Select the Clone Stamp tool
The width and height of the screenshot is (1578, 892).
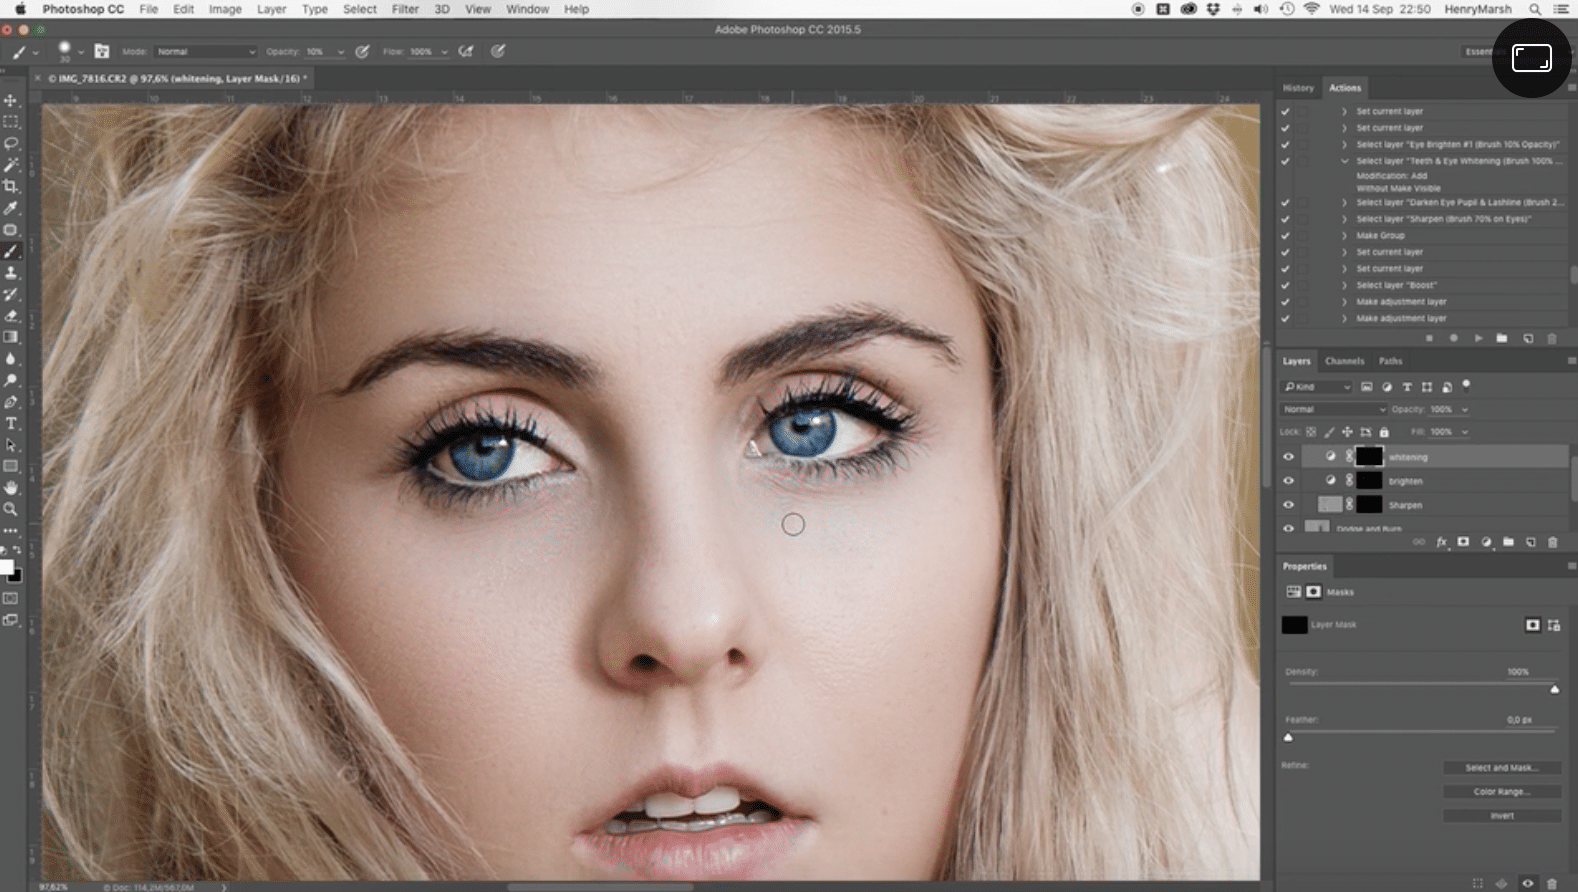pyautogui.click(x=11, y=273)
